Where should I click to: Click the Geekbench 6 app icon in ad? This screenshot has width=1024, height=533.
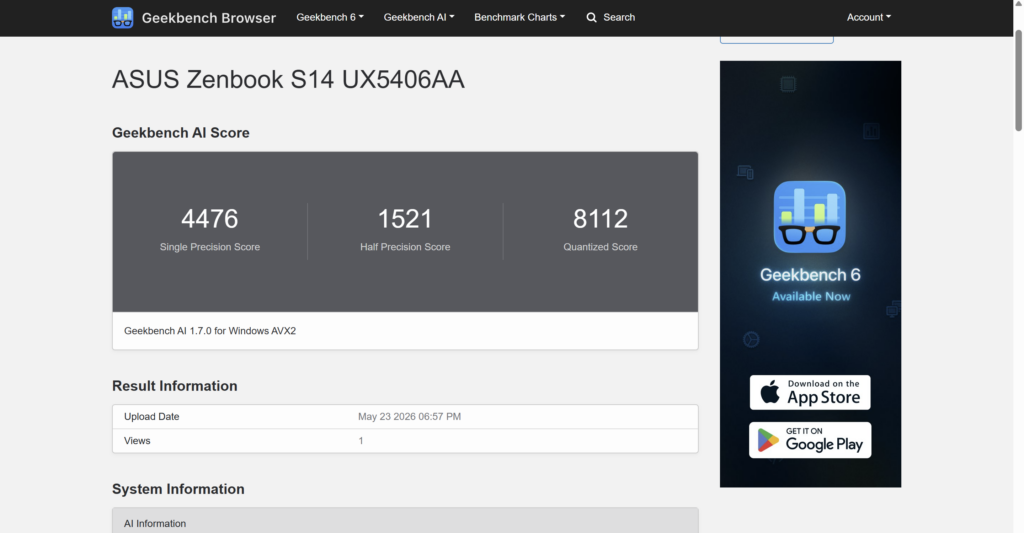pos(810,217)
